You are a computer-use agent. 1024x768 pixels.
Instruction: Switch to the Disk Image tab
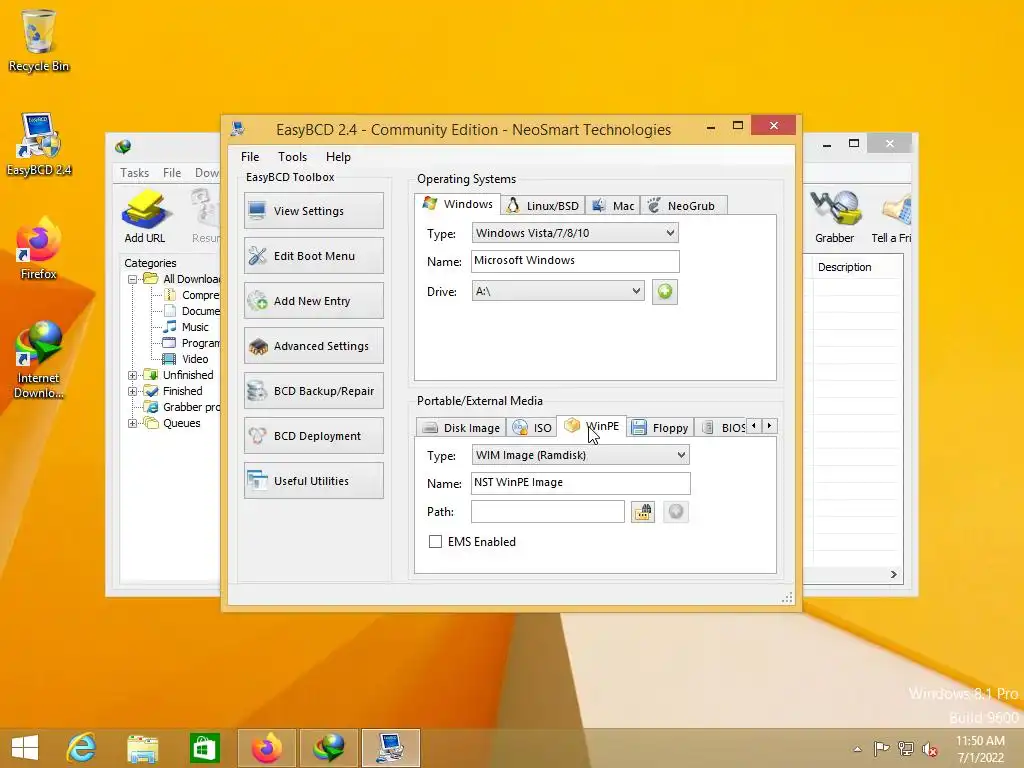[x=460, y=428]
